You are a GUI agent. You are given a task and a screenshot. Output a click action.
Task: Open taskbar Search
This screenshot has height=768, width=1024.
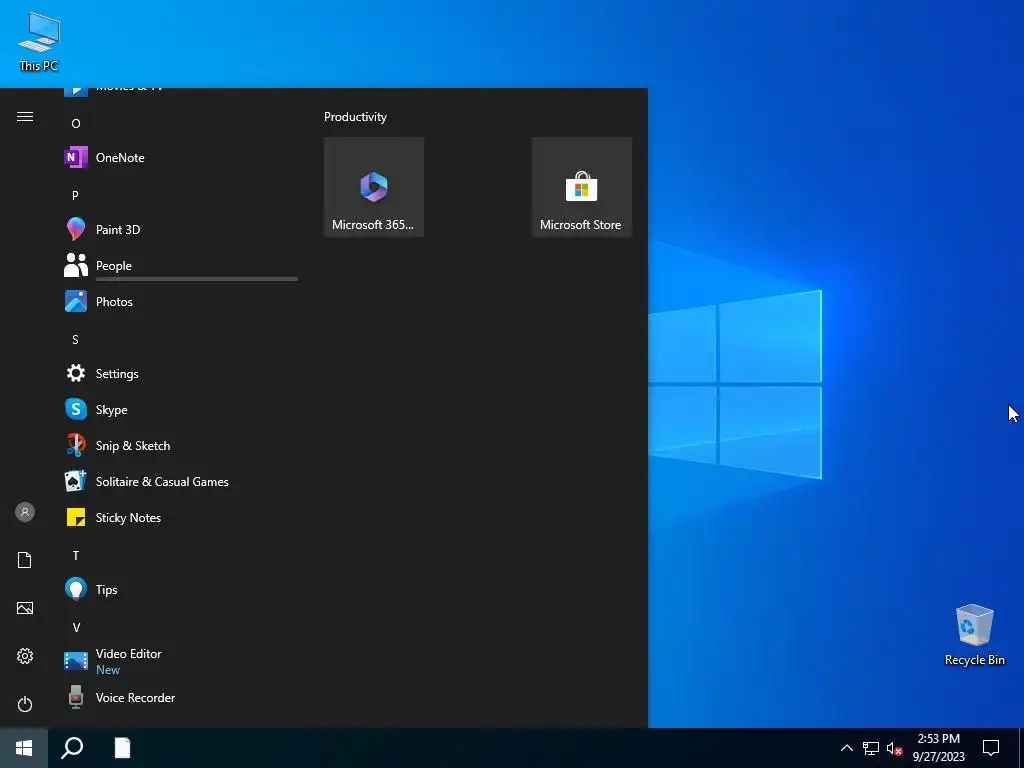(x=72, y=748)
